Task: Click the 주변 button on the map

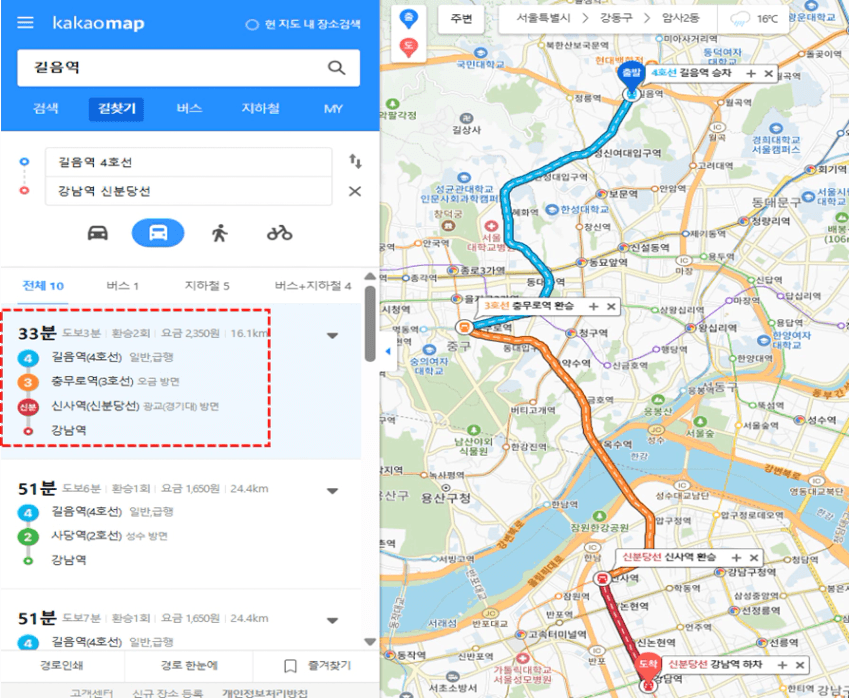Action: coord(461,18)
